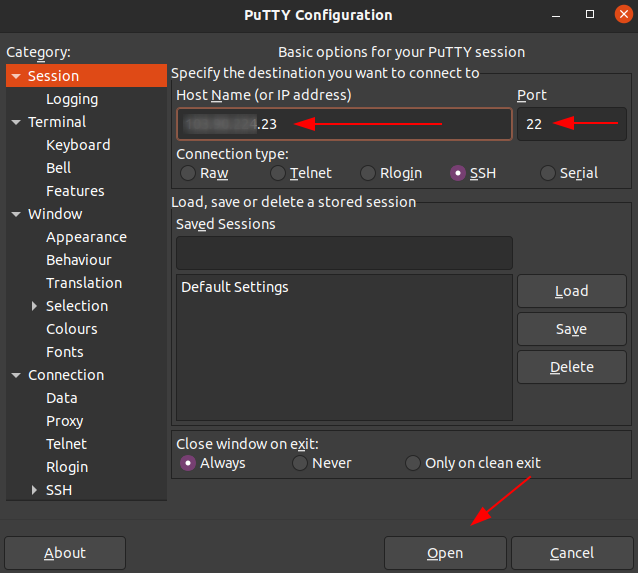Expand the Selection subcategory arrow
Screen dimensions: 638x573
[35, 306]
